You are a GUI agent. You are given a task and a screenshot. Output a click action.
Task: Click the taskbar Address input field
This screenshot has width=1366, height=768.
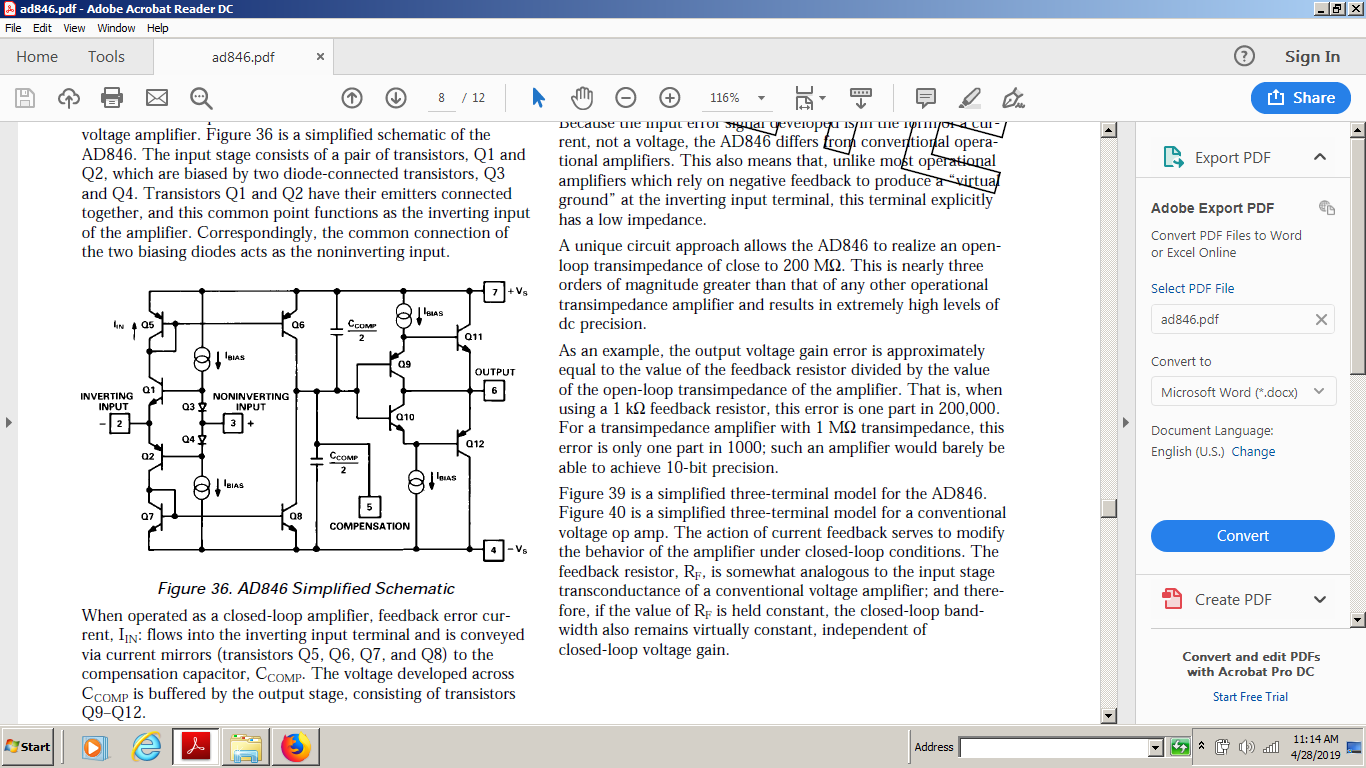[x=1054, y=747]
